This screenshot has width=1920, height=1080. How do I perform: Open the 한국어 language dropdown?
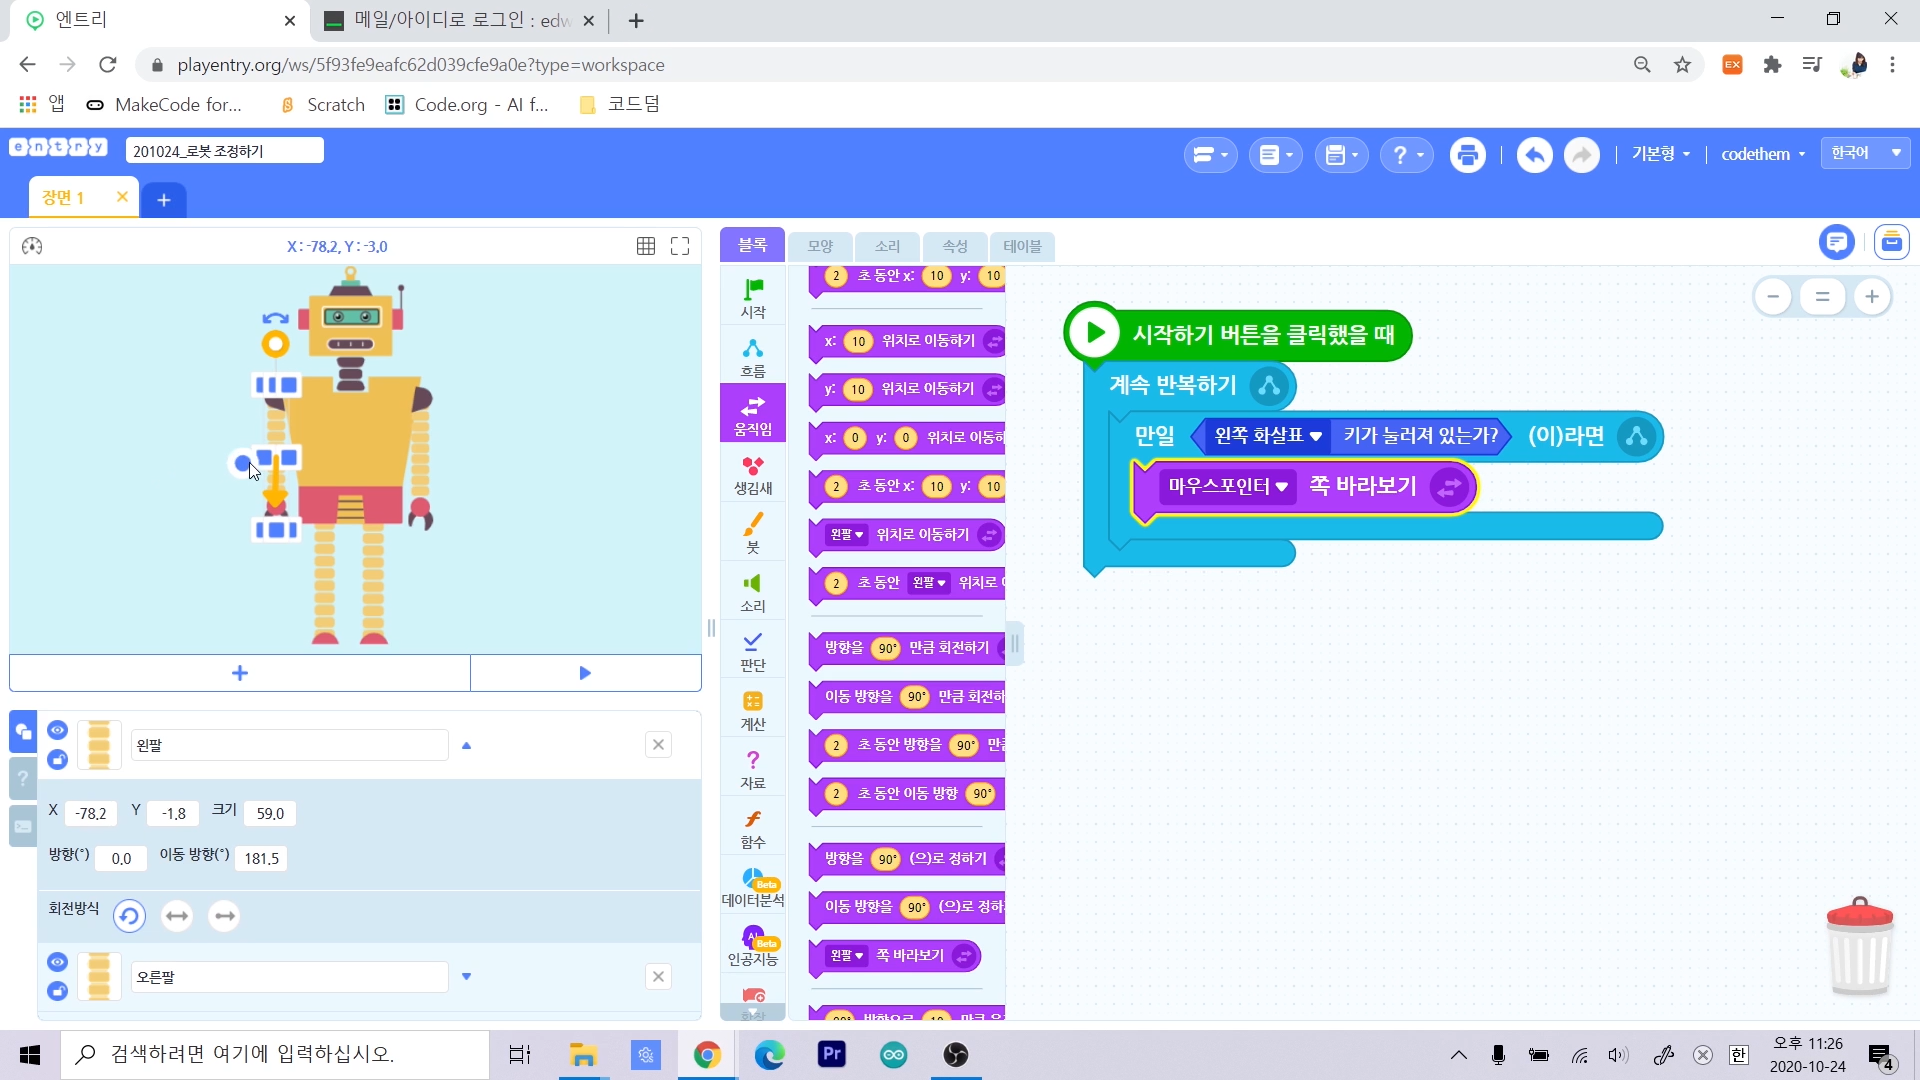1865,153
